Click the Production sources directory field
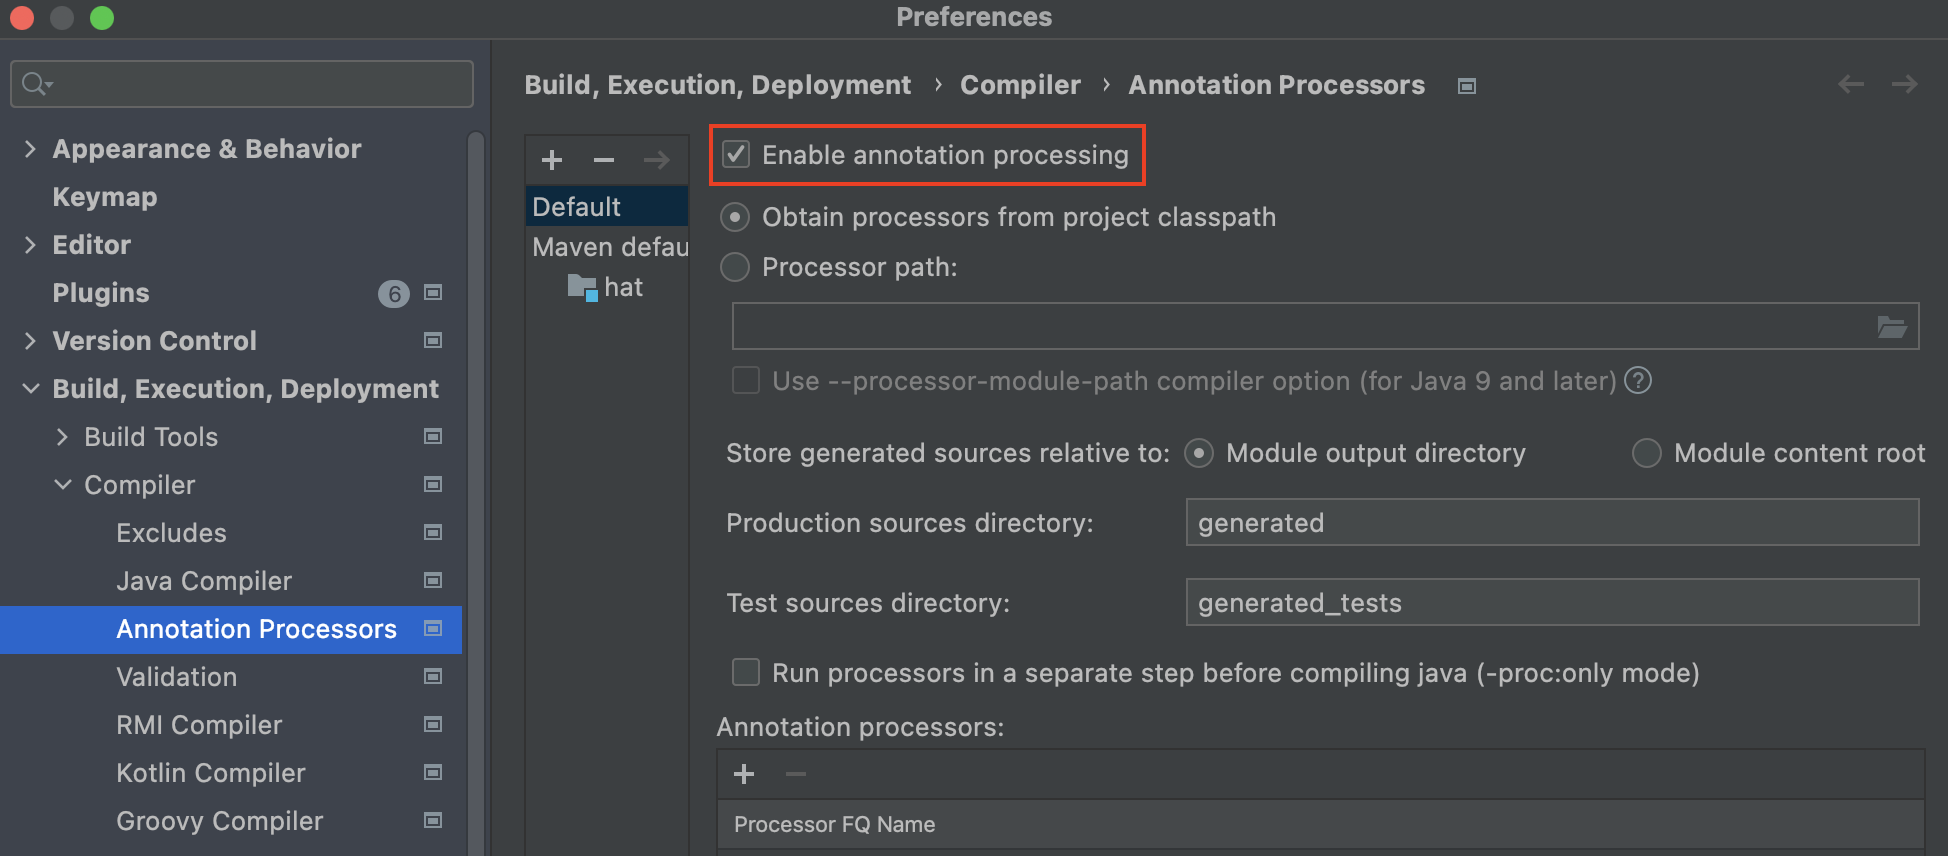The height and width of the screenshot is (856, 1948). [1551, 523]
